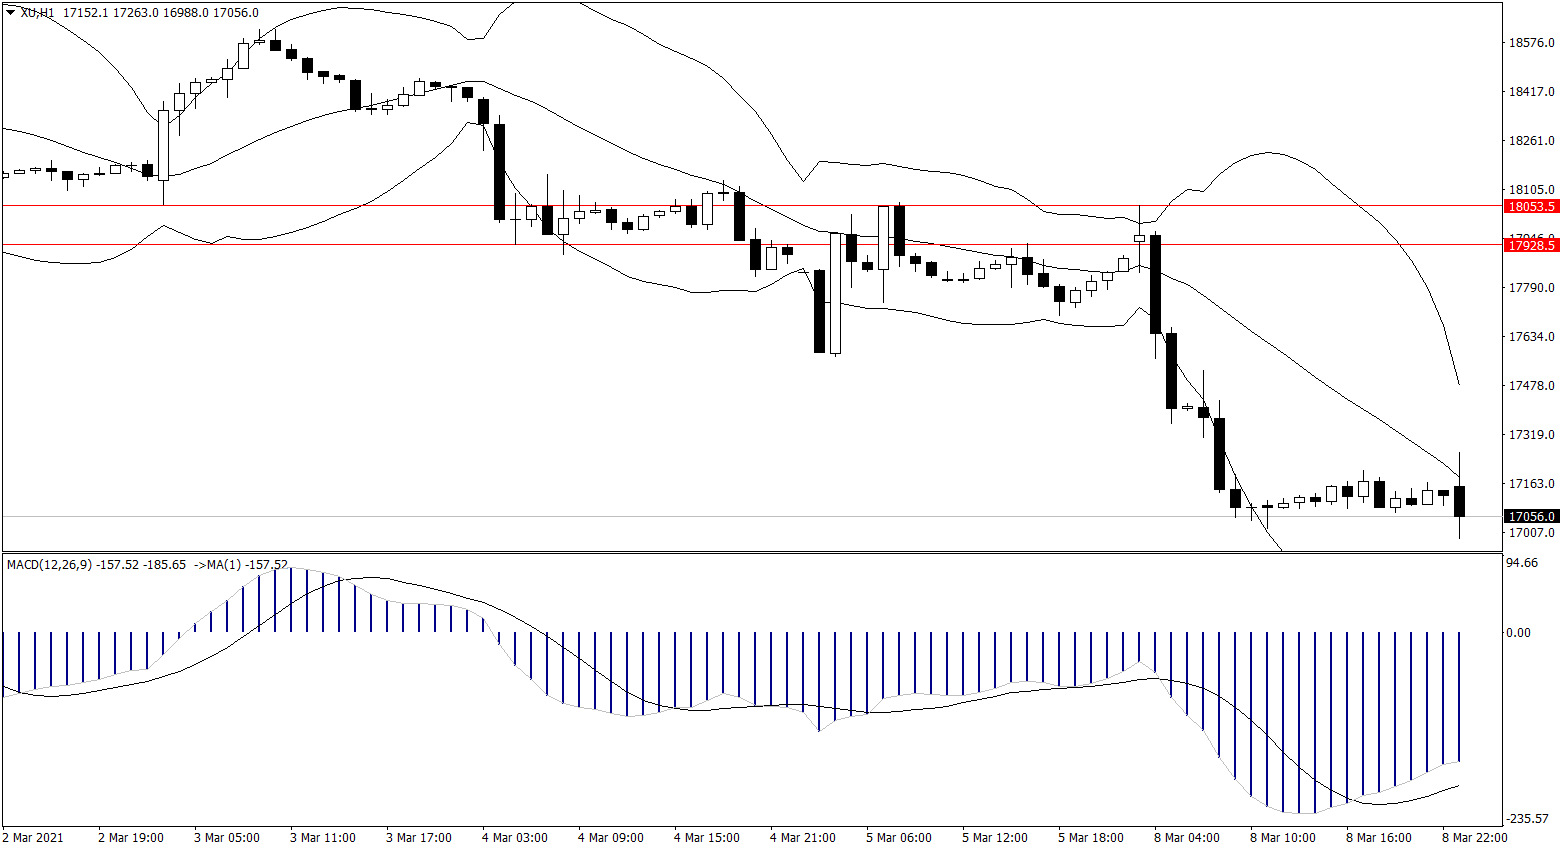Click the 94.66 value on MACD scale
This screenshot has height=850, width=1566.
tap(1522, 563)
